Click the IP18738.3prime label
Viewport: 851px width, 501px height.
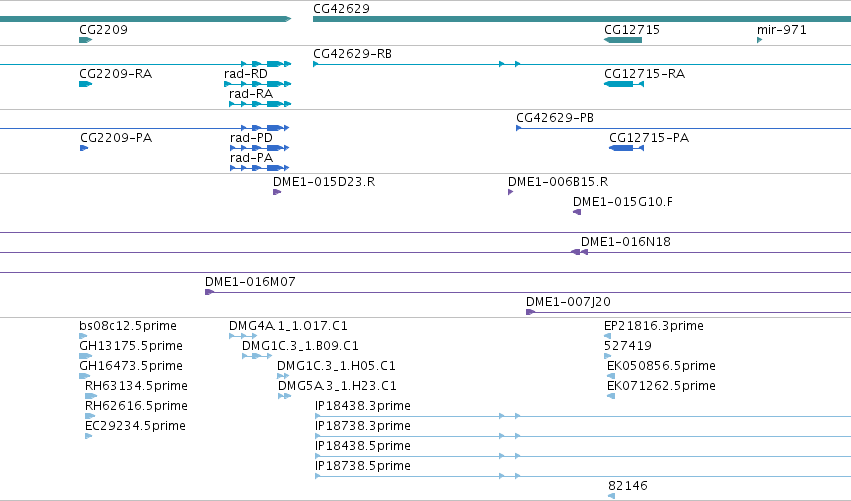click(363, 426)
